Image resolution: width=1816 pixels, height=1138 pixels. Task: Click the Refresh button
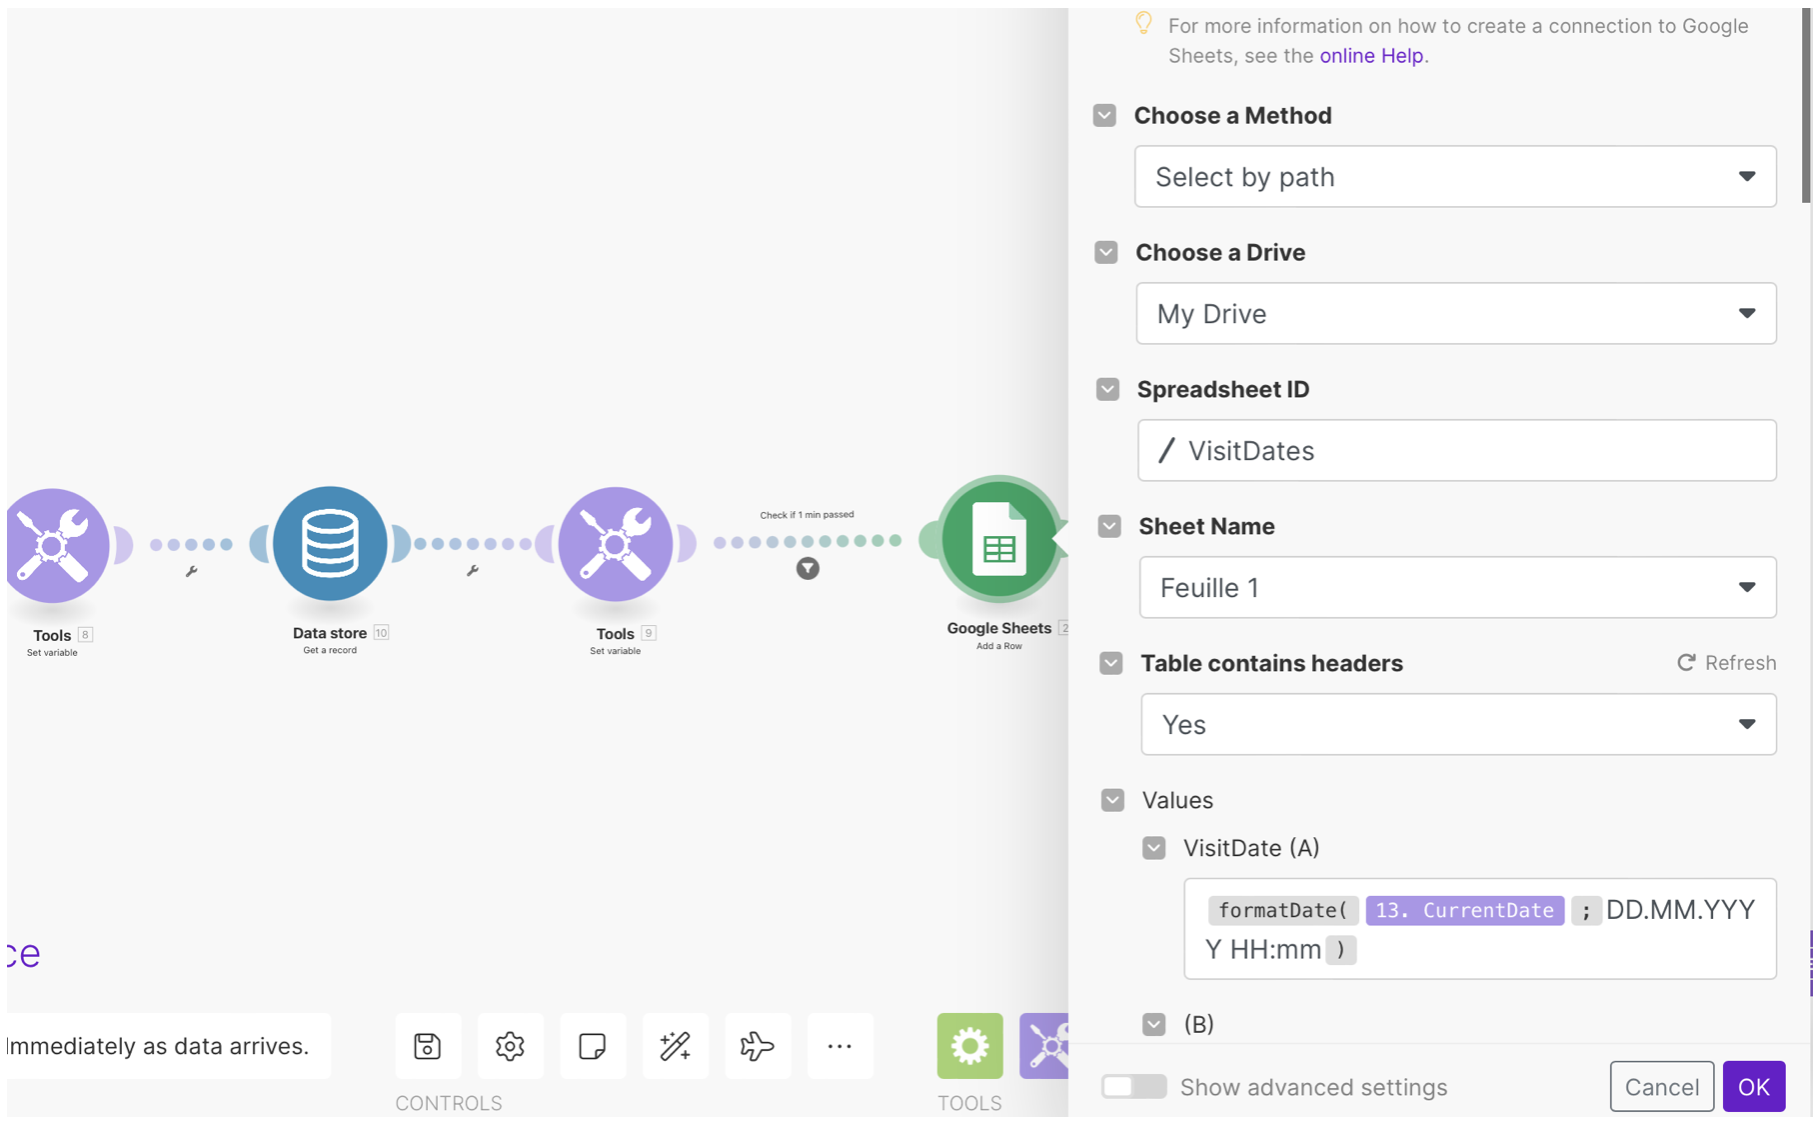pos(1727,663)
